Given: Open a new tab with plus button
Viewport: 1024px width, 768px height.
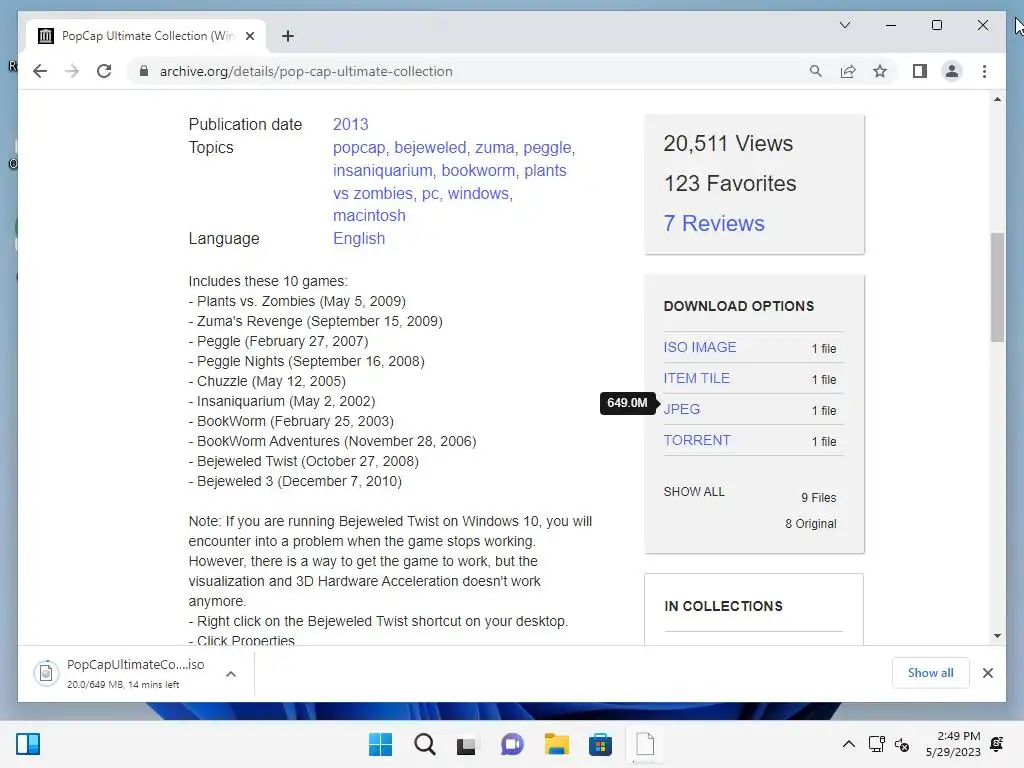Looking at the screenshot, I should click(x=288, y=36).
